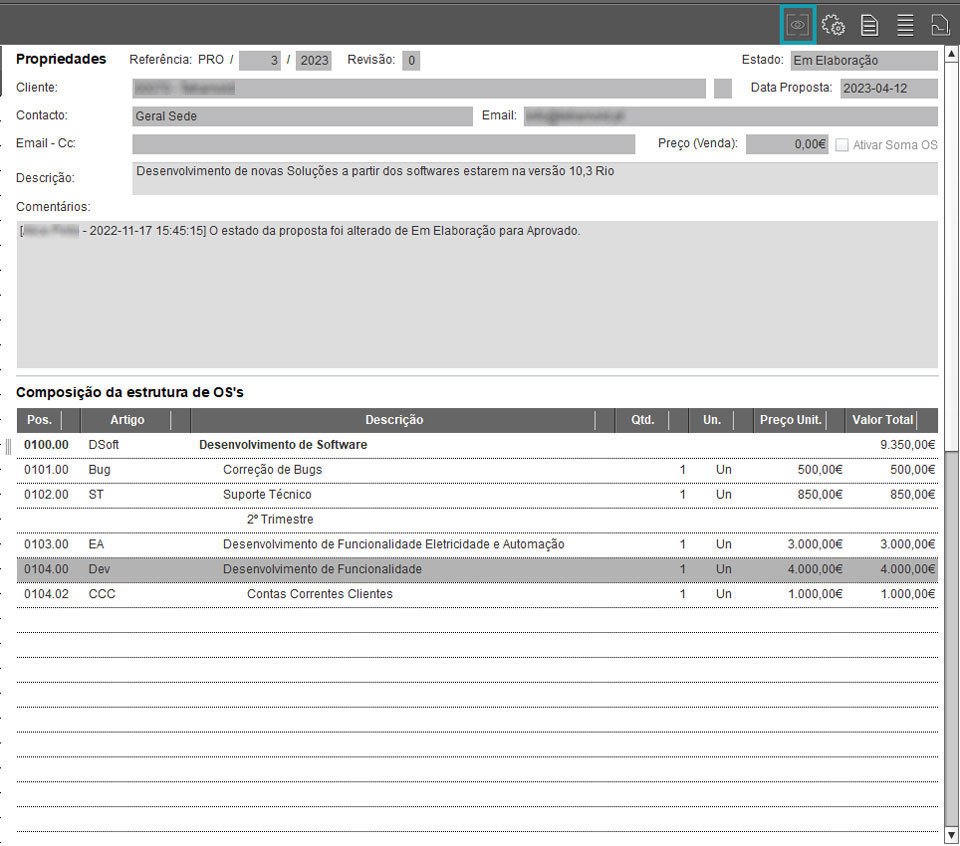This screenshot has width=960, height=846.
Task: Click the Contacto field with Geral Sede
Action: pos(301,116)
